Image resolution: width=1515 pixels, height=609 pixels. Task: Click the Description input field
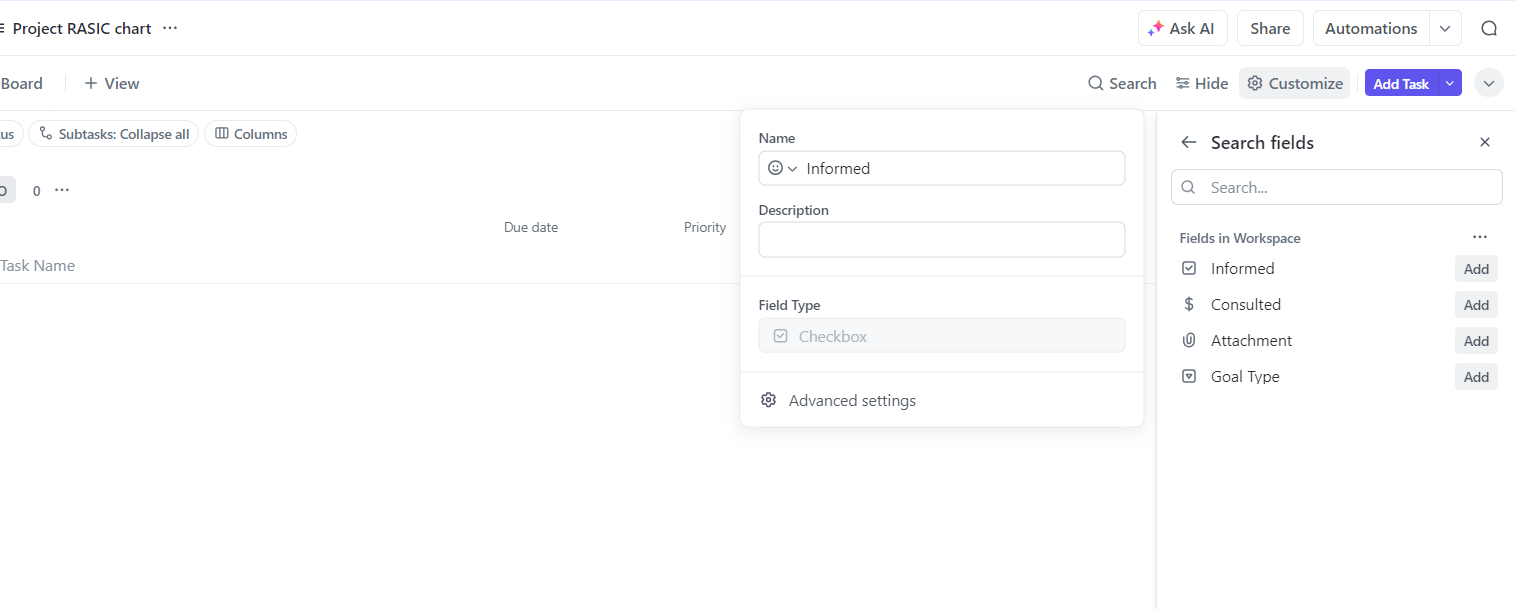(x=941, y=240)
